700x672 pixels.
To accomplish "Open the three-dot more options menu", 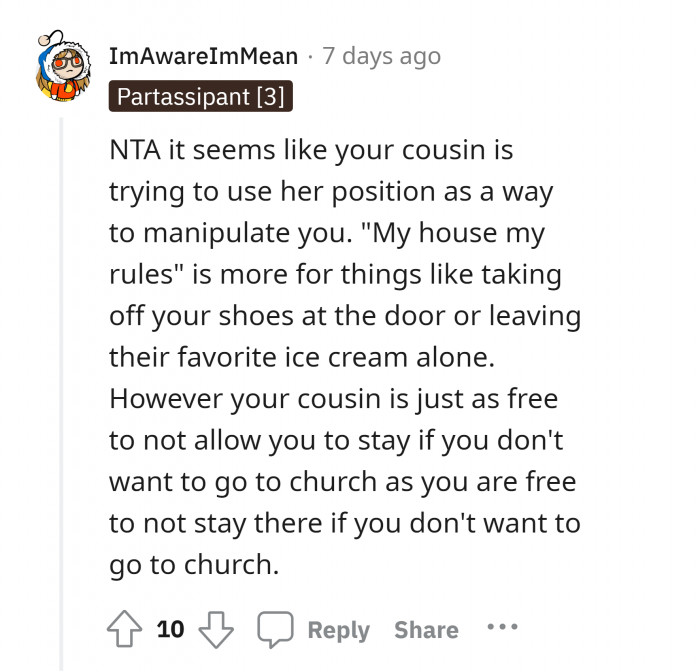I will coord(502,629).
